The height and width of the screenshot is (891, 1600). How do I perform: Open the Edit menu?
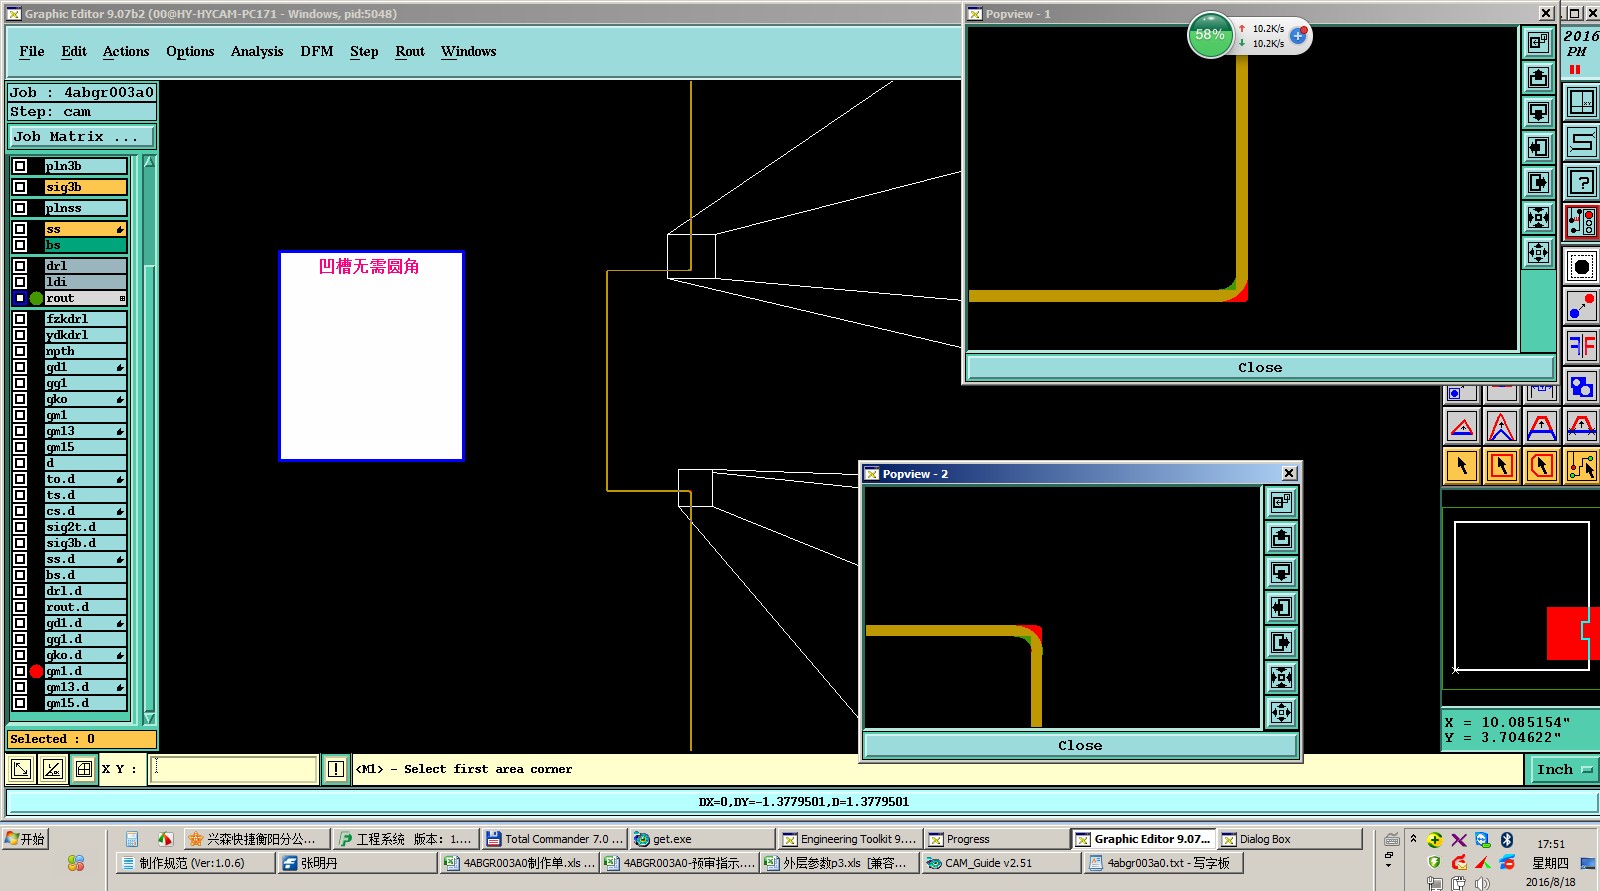pos(74,52)
